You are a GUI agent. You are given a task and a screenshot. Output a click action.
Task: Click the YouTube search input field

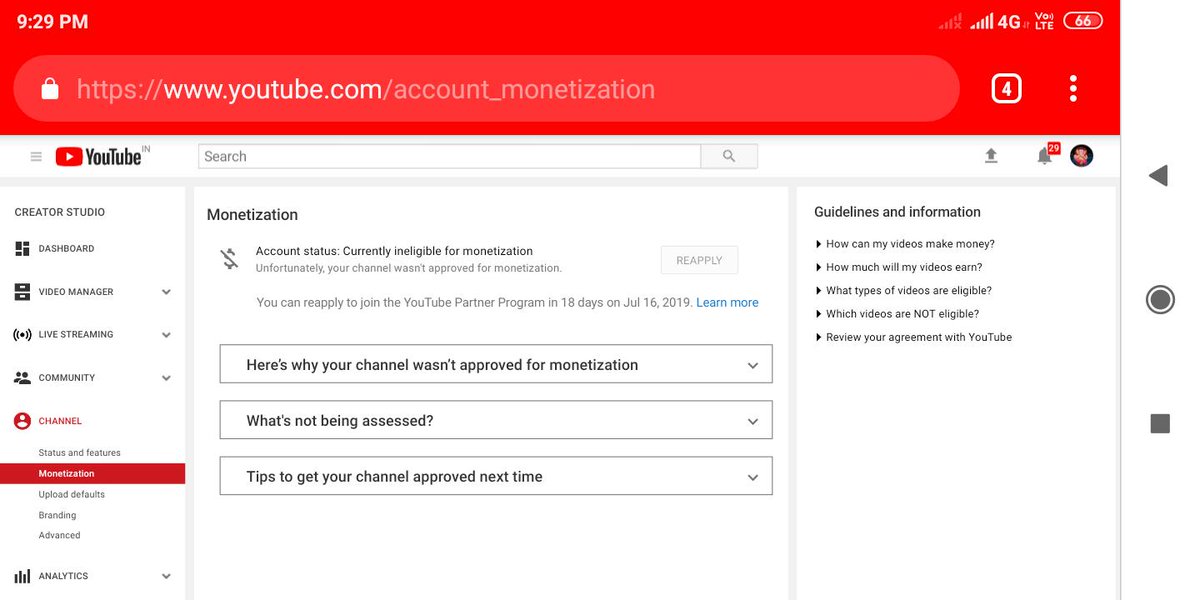point(450,156)
